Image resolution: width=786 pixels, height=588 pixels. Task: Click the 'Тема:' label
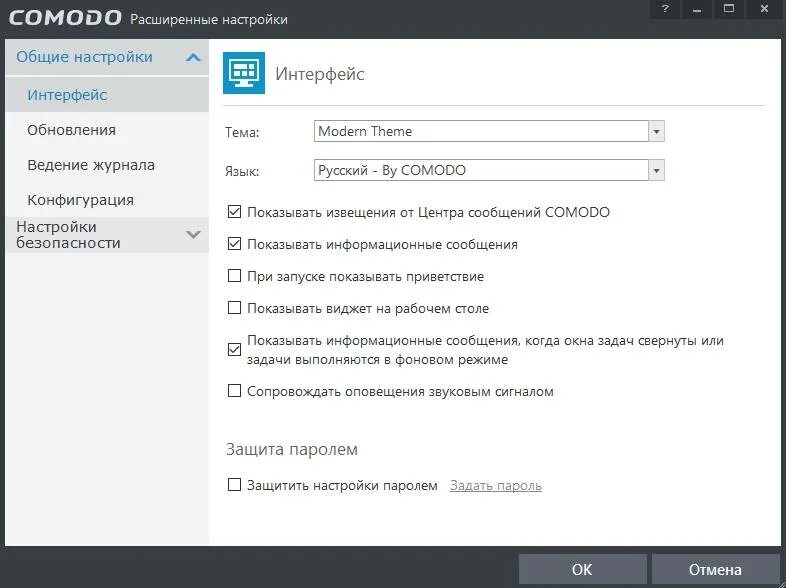click(x=242, y=132)
